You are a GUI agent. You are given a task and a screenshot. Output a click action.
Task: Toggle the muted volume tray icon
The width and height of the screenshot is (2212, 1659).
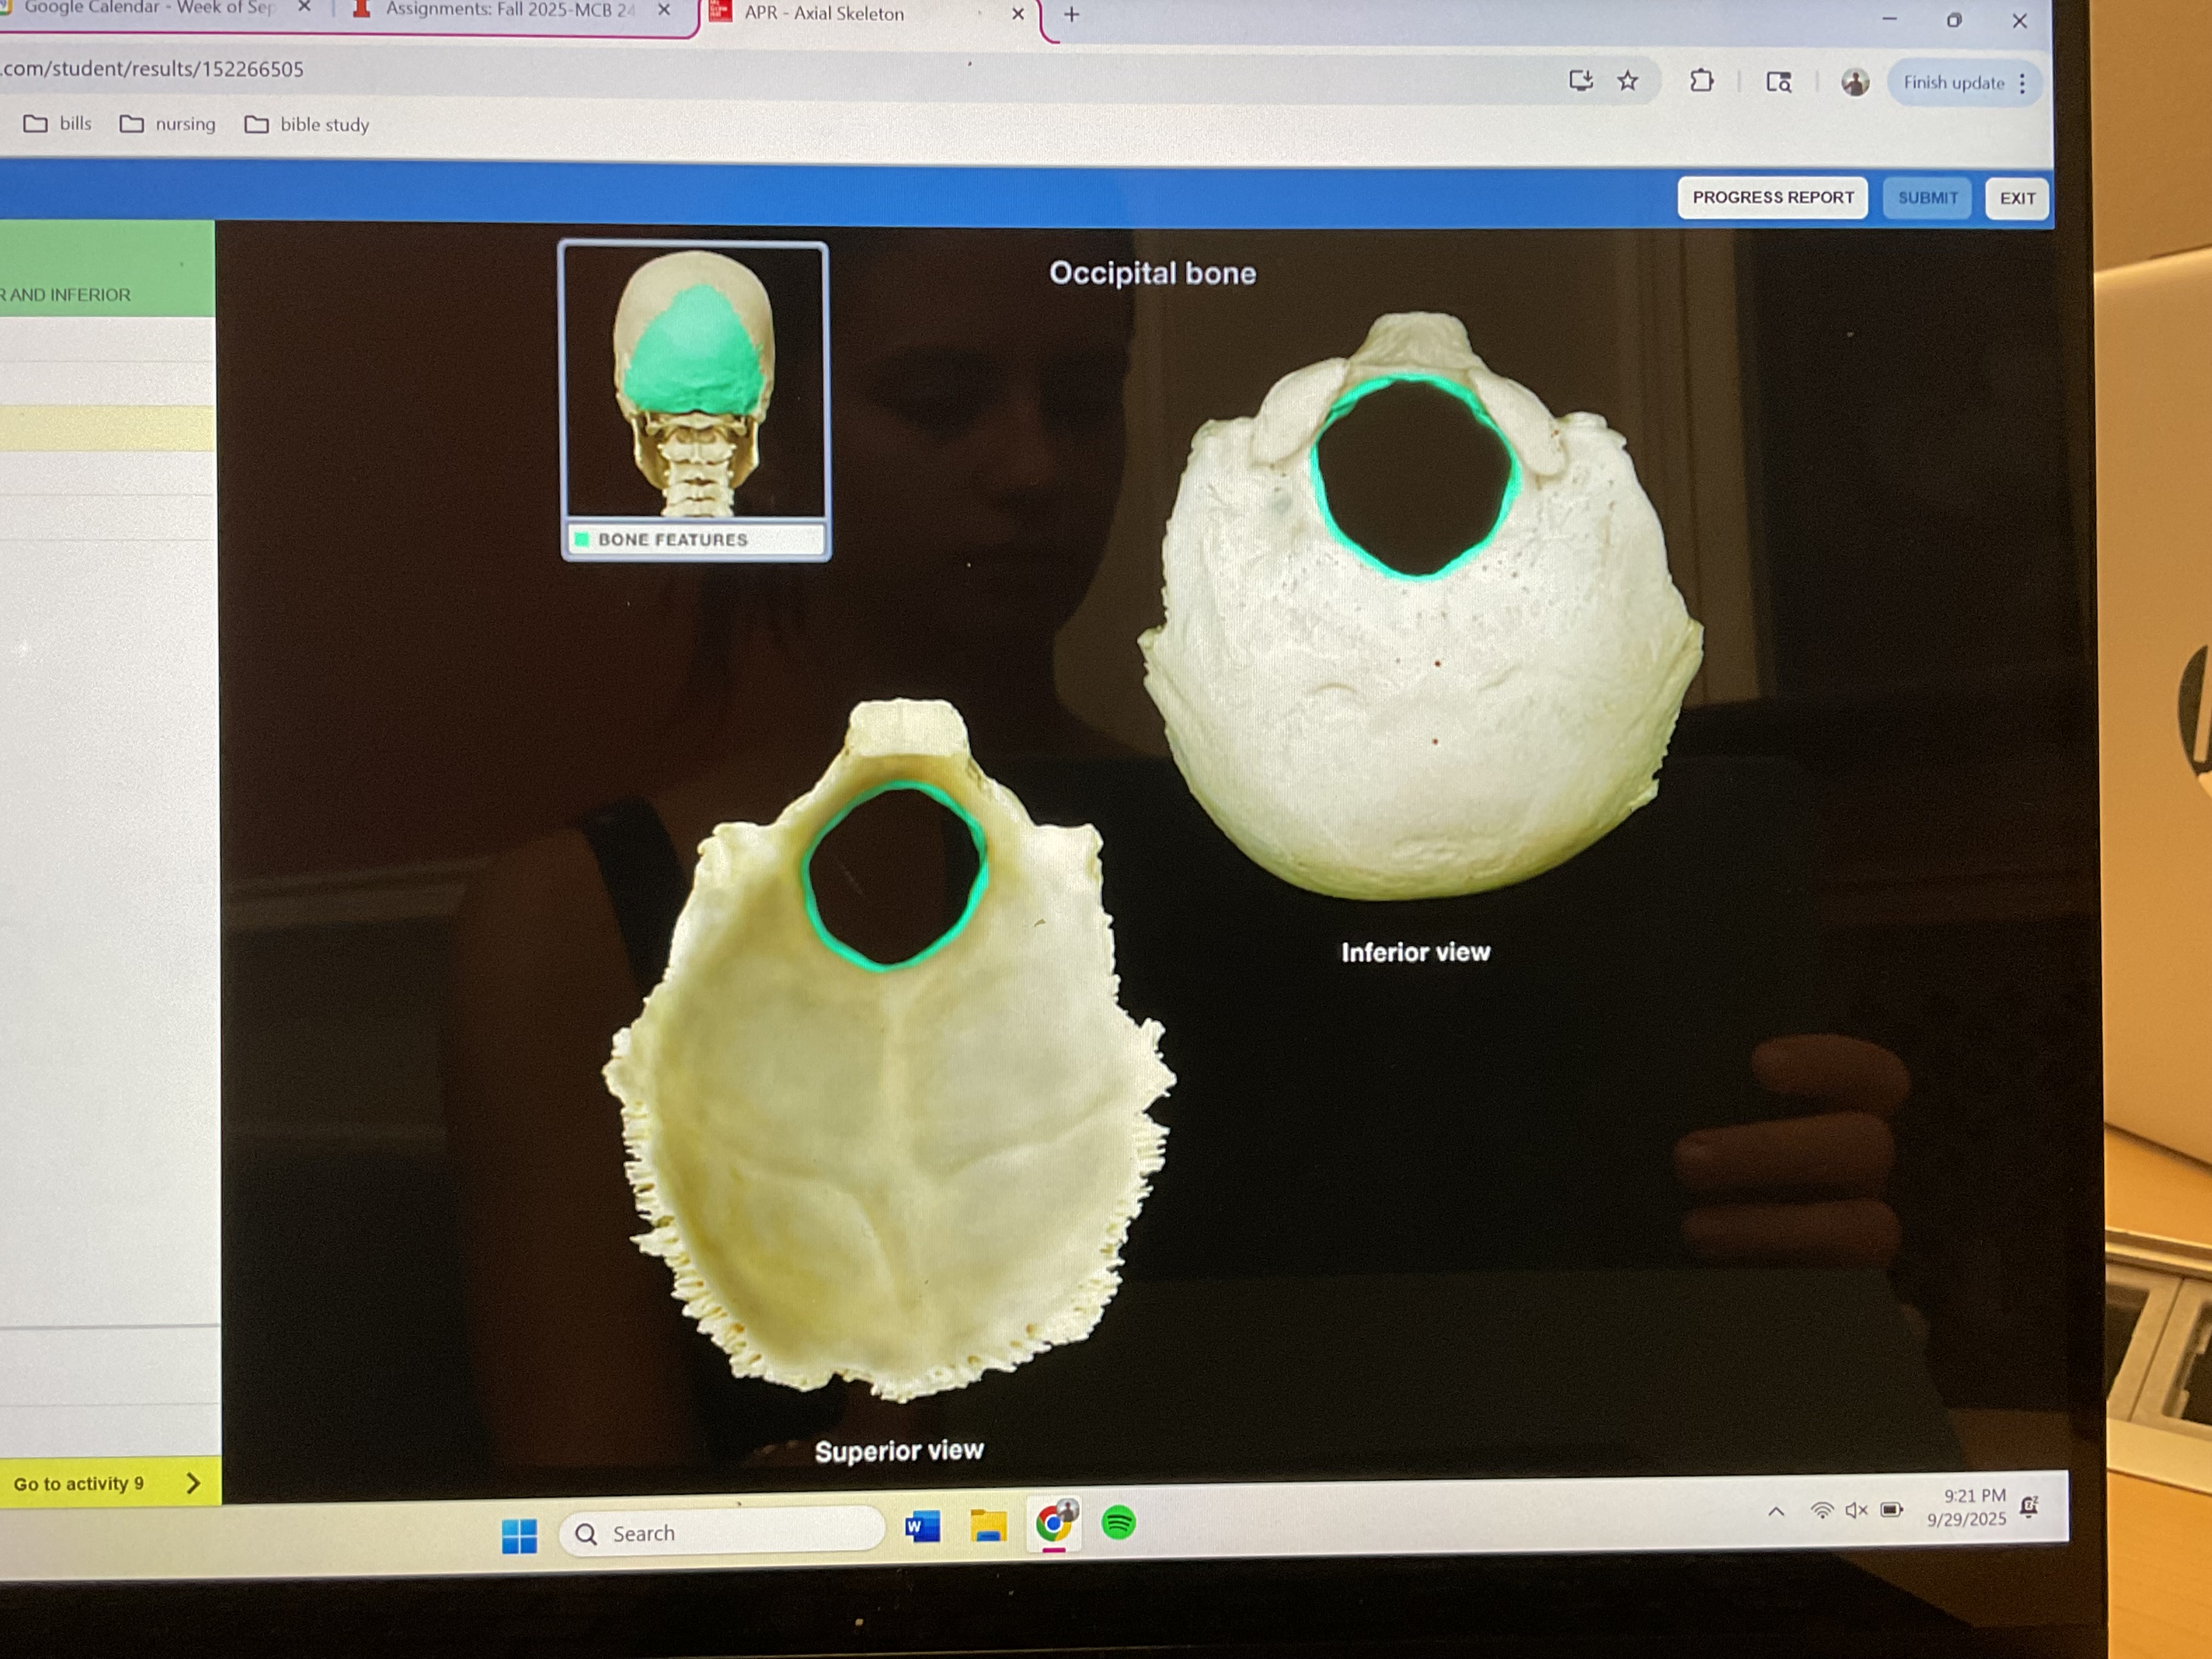click(1856, 1510)
